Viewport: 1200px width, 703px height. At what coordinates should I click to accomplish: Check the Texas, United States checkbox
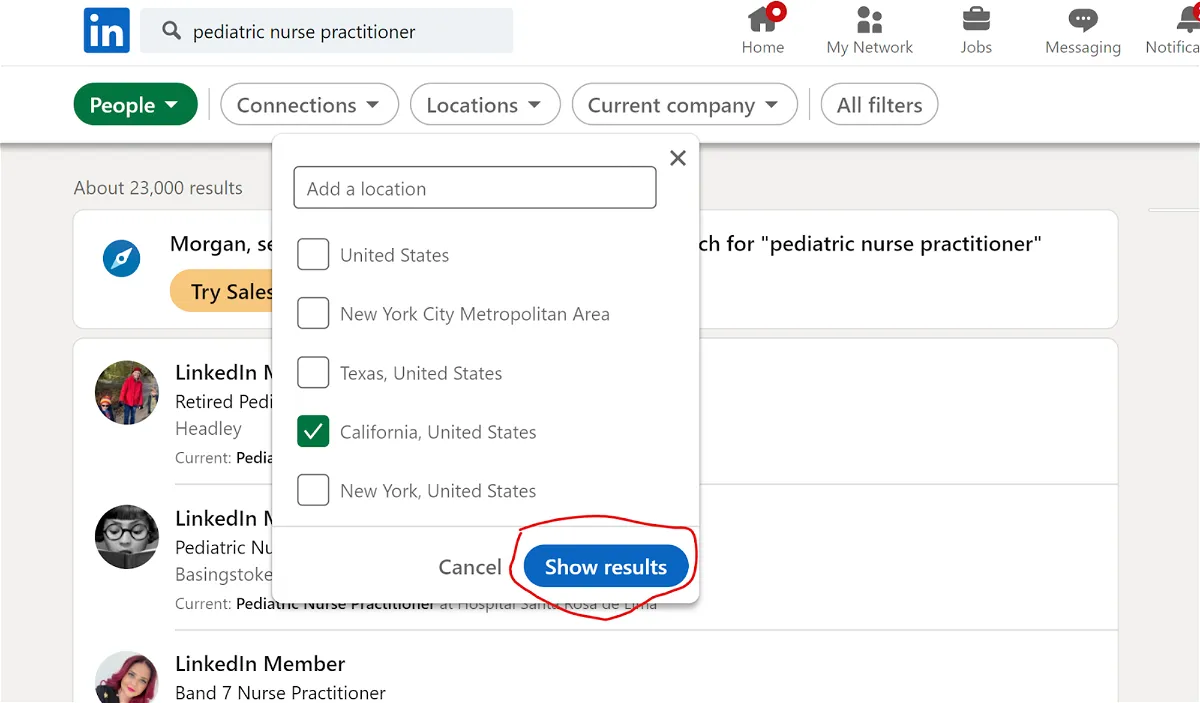[313, 373]
